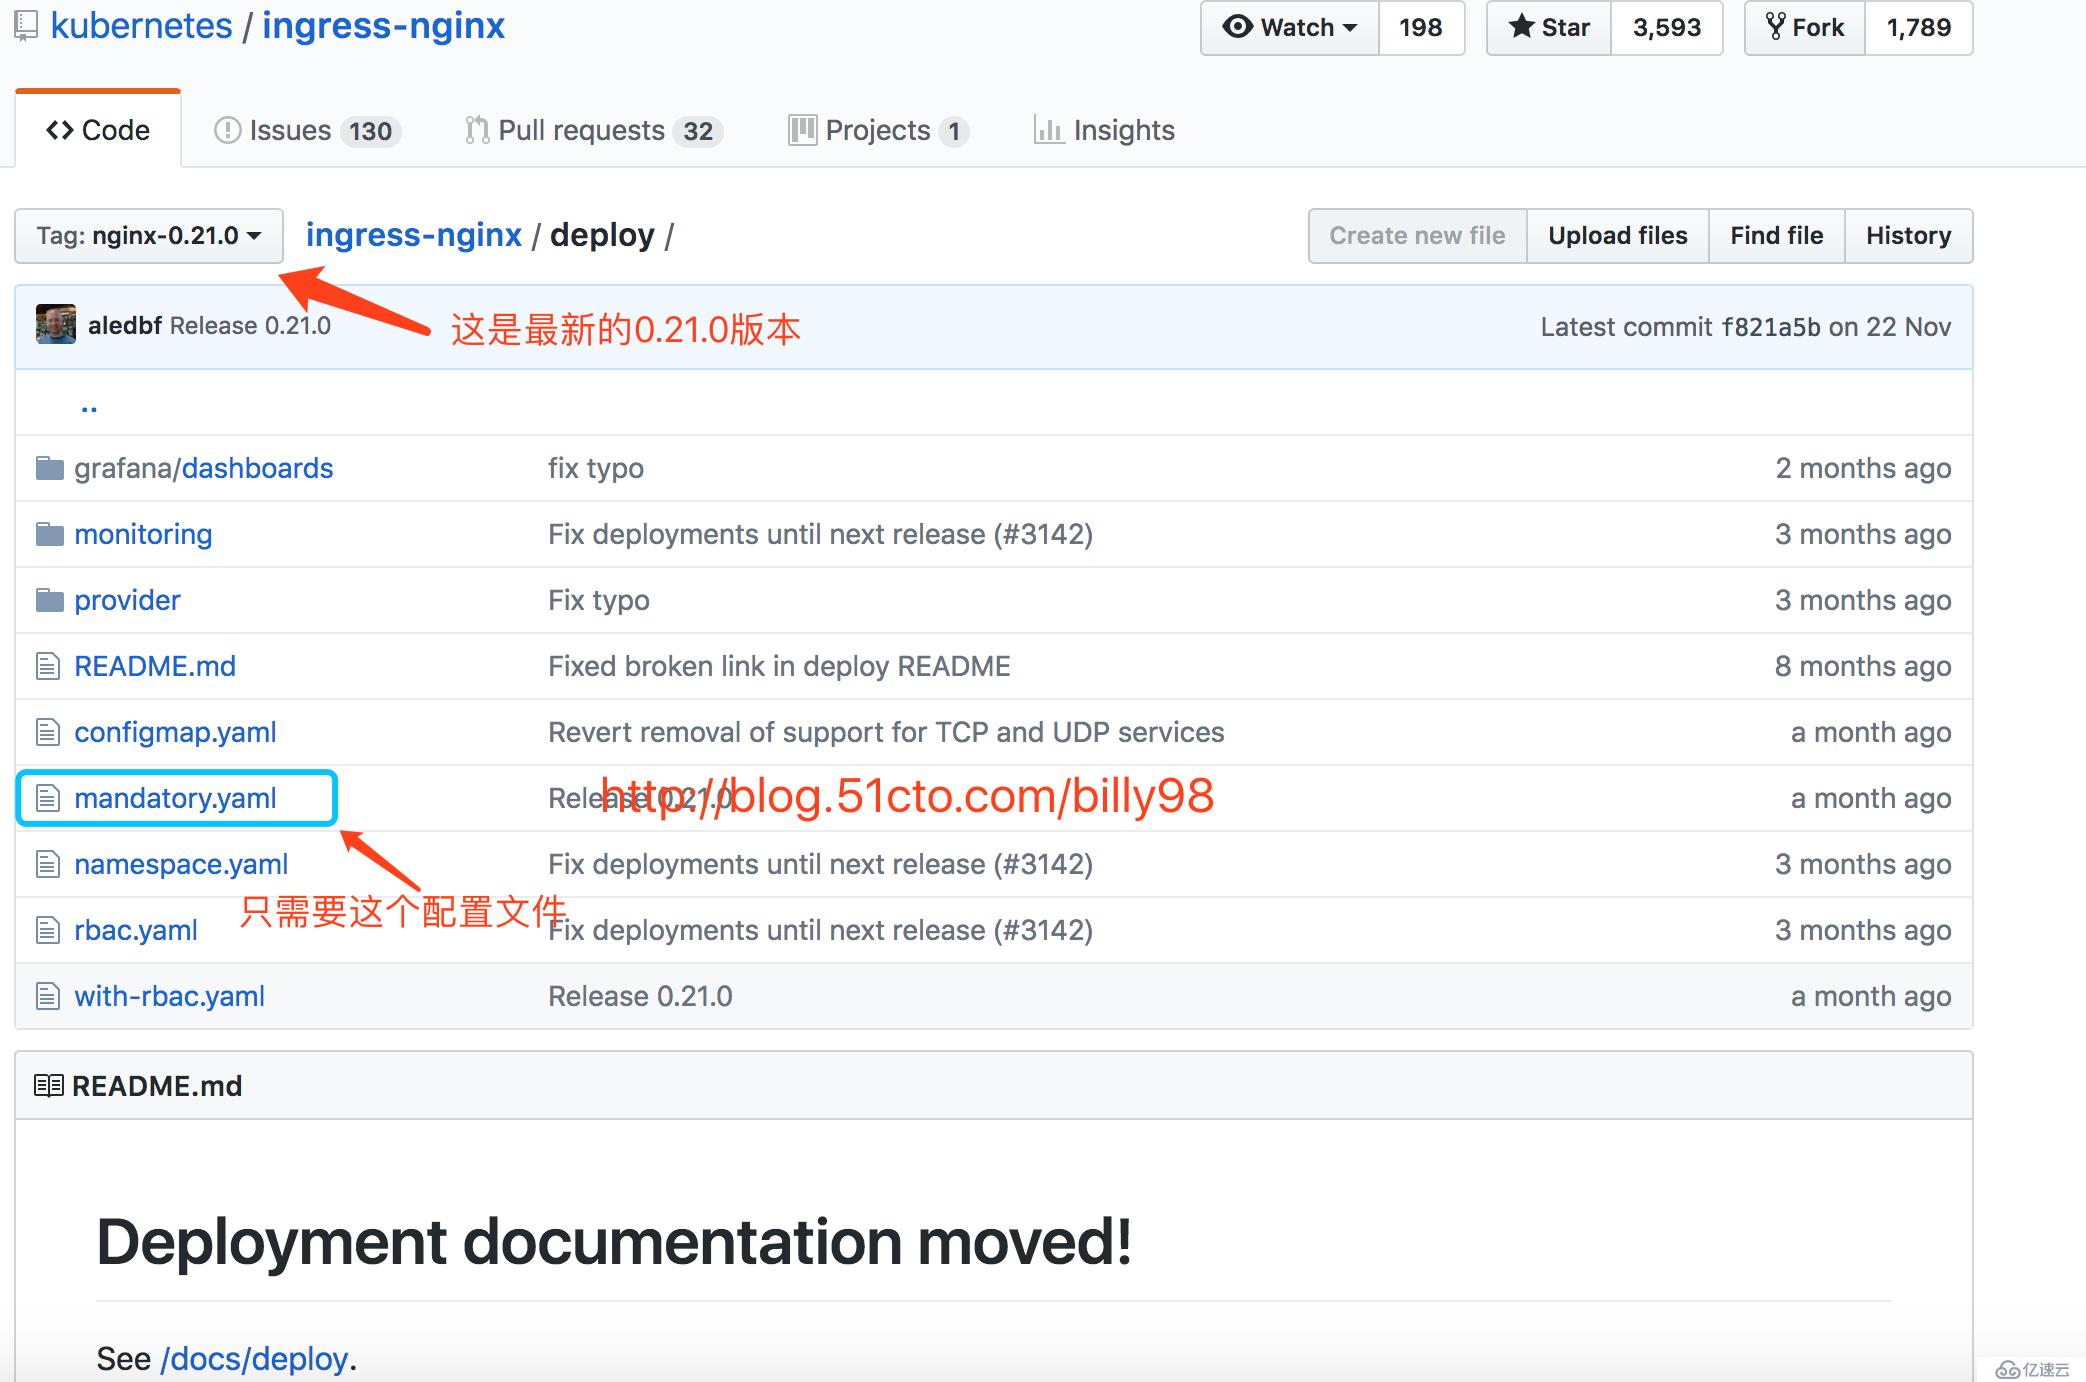Viewport: 2086px width, 1382px height.
Task: Open 'Revert removal of support for TCP' commit
Action: (886, 732)
